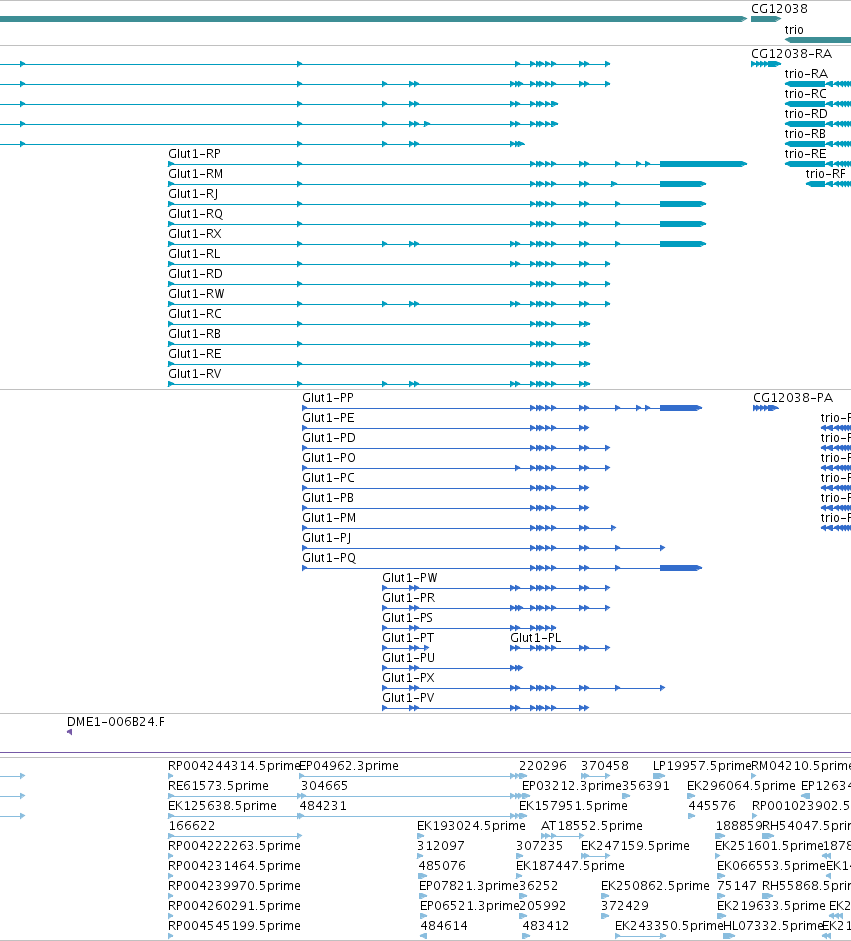The height and width of the screenshot is (941, 851).
Task: Select the EST label 304665
Action: pyautogui.click(x=324, y=786)
